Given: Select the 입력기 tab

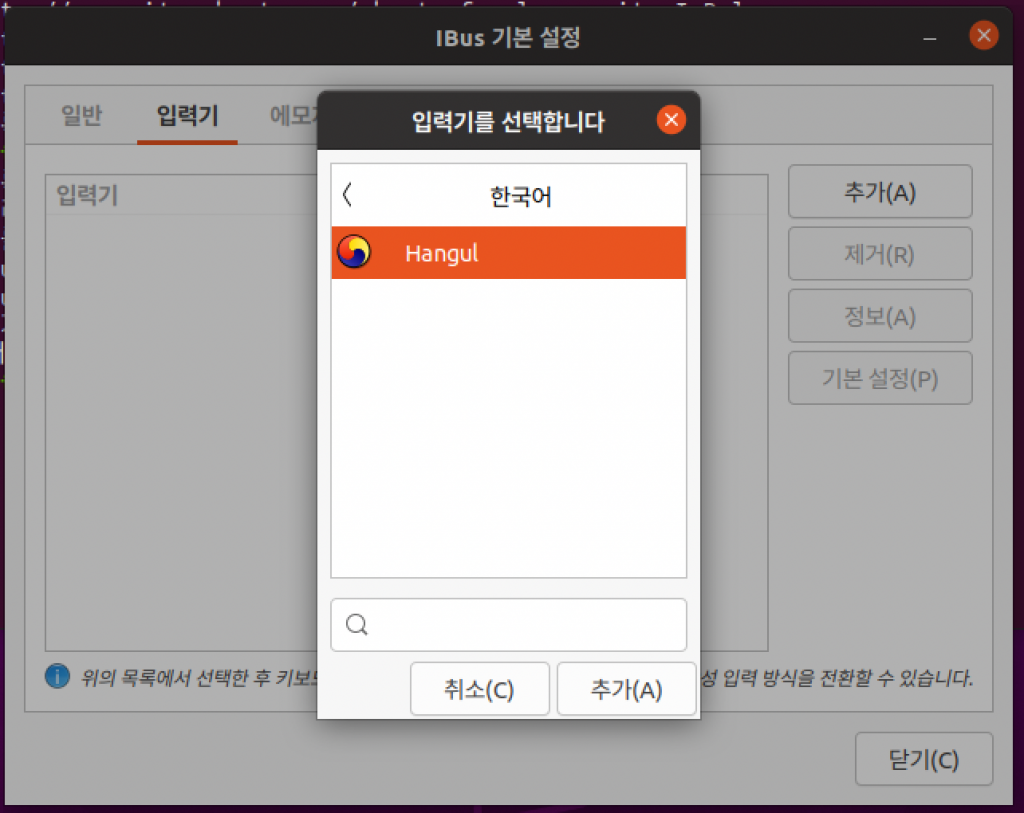Looking at the screenshot, I should (x=187, y=116).
